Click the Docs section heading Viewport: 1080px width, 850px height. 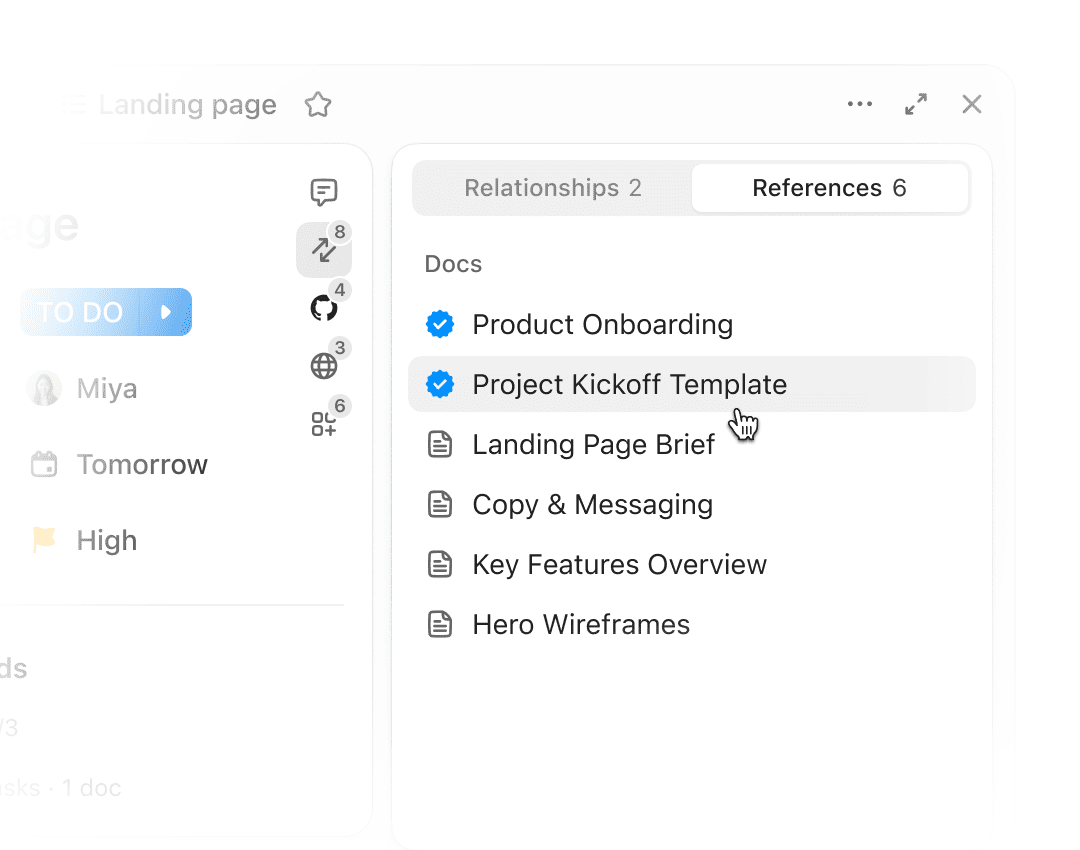click(453, 264)
